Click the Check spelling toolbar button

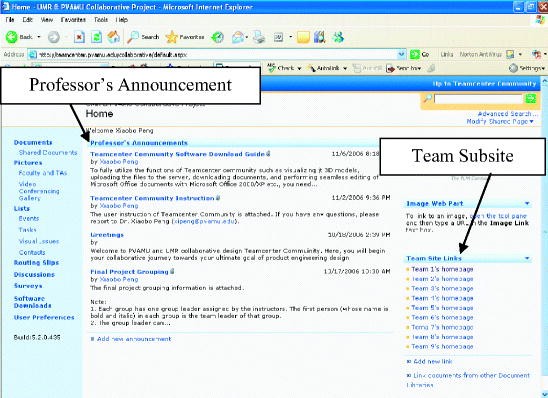[281, 68]
